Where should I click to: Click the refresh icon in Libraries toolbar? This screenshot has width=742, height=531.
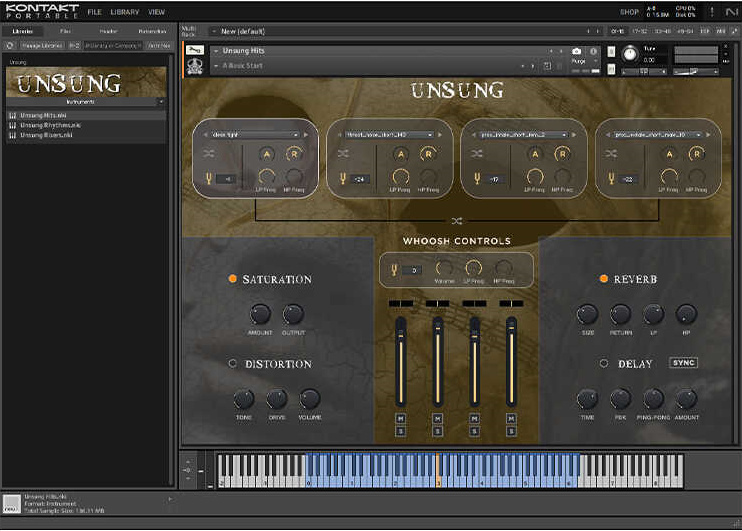[x=9, y=45]
